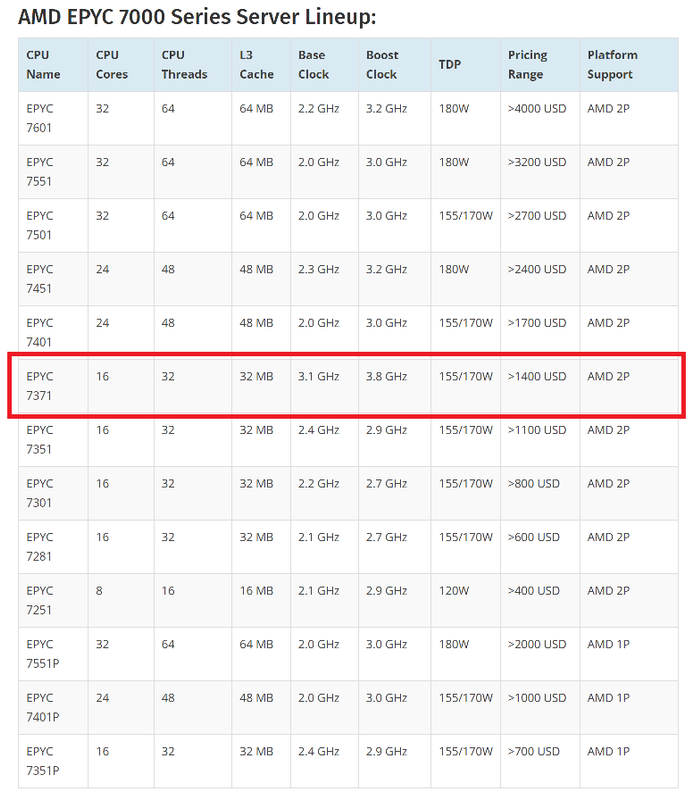
Task: Click the 'EPYC 7601' name cell
Action: (x=53, y=118)
